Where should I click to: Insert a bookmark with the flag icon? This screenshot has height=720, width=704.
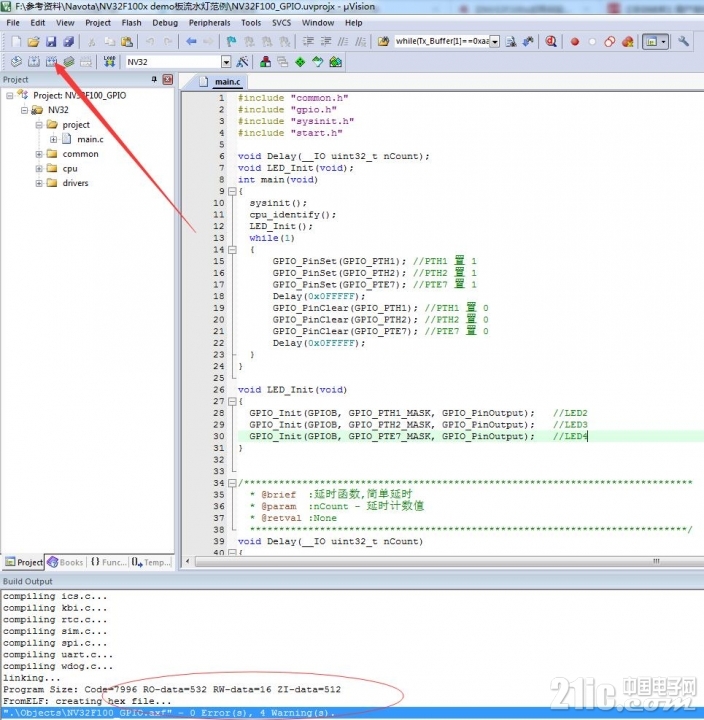[x=231, y=41]
